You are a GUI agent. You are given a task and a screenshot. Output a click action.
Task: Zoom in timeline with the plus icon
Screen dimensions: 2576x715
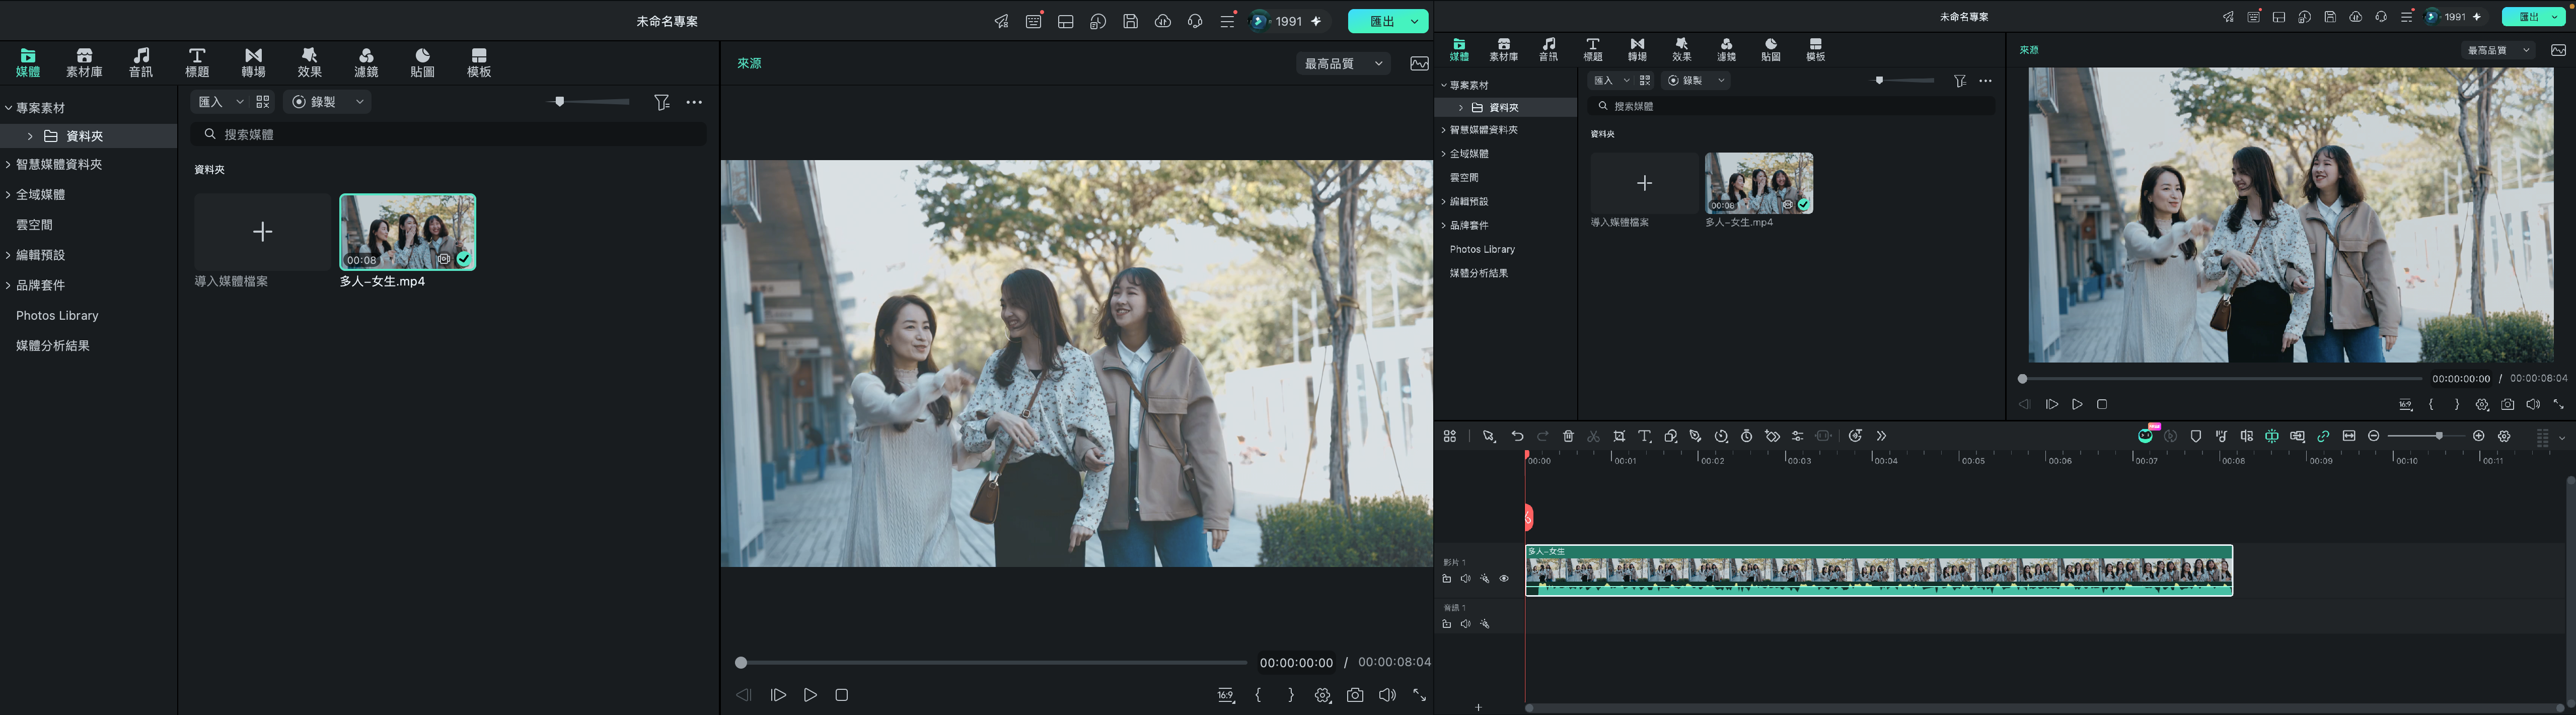(x=2478, y=436)
